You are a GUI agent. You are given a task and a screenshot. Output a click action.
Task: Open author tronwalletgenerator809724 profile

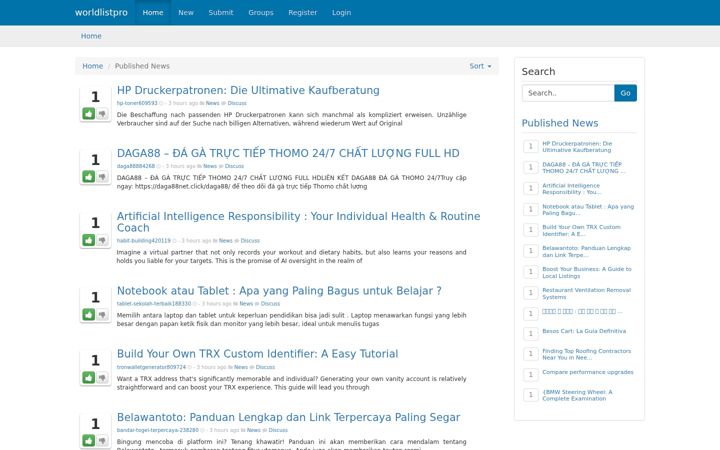151,367
